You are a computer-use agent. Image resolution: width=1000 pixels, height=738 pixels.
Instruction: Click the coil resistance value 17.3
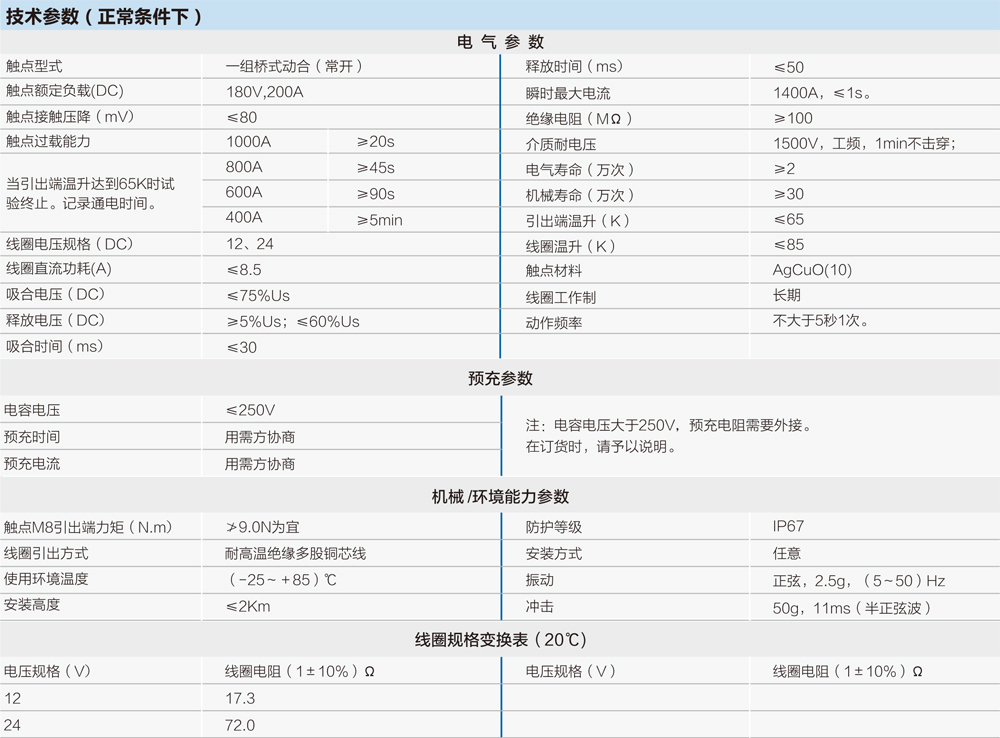(240, 698)
